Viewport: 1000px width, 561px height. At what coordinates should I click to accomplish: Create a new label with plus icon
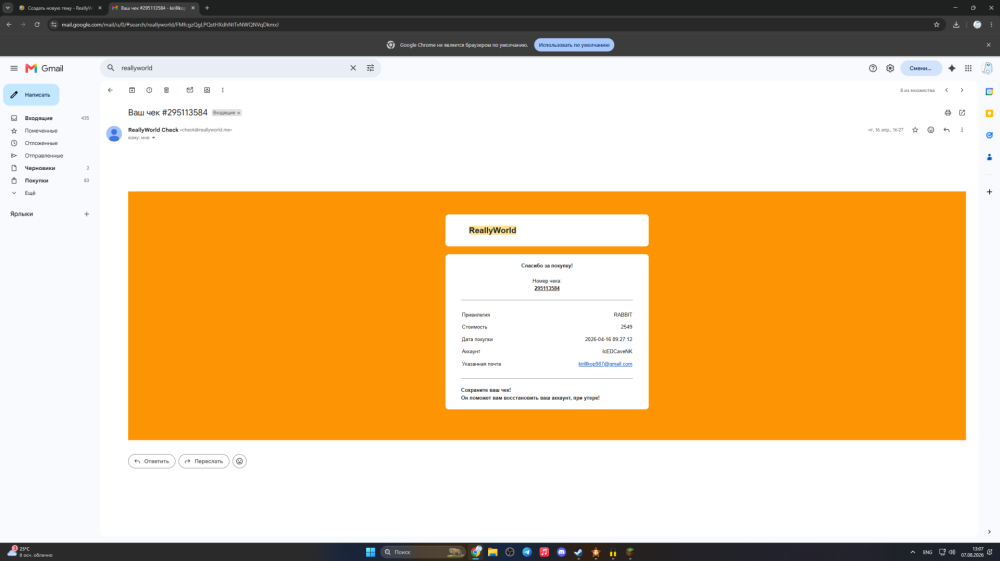click(87, 214)
